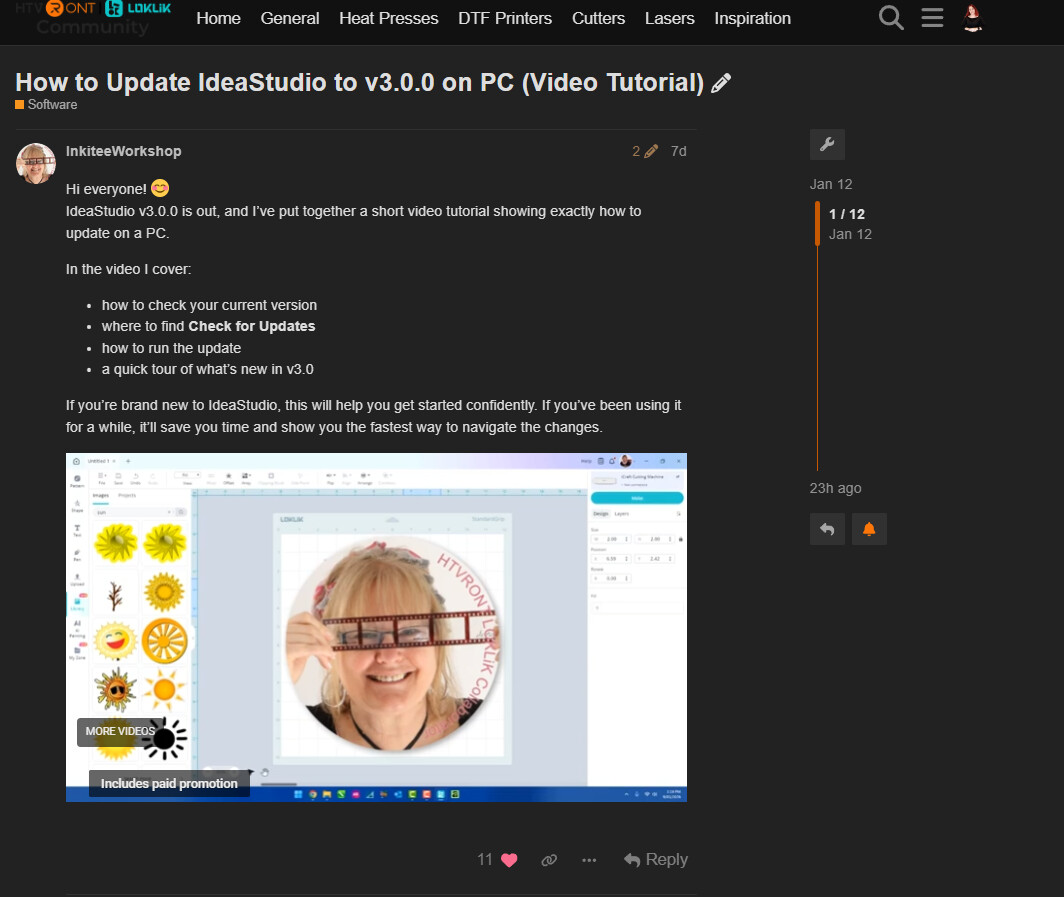1064x897 pixels.
Task: Show more post actions via ellipsis
Action: [589, 860]
